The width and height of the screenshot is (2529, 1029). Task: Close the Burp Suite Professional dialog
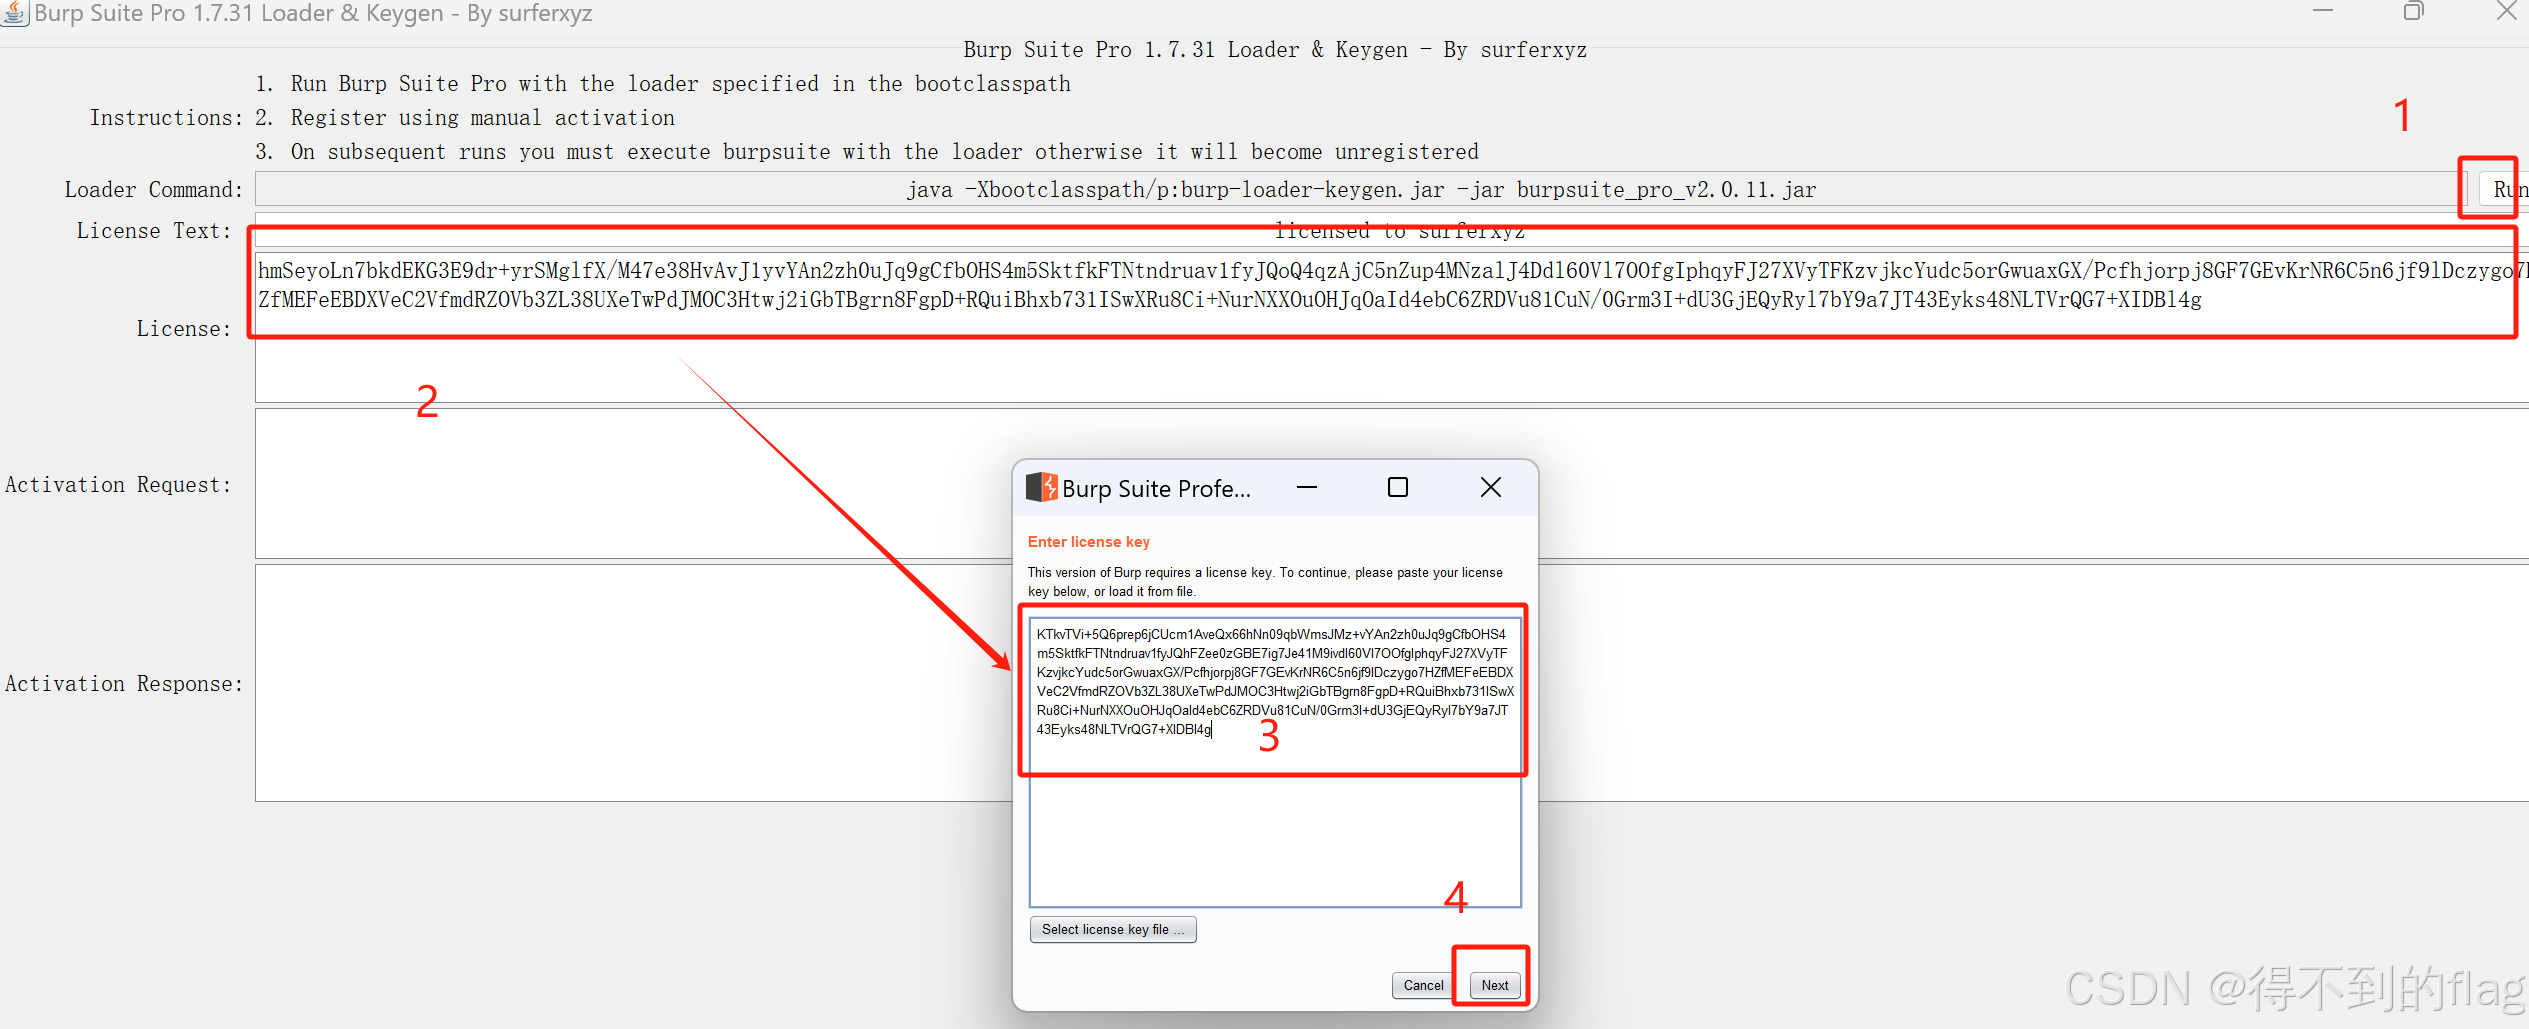[x=1490, y=487]
